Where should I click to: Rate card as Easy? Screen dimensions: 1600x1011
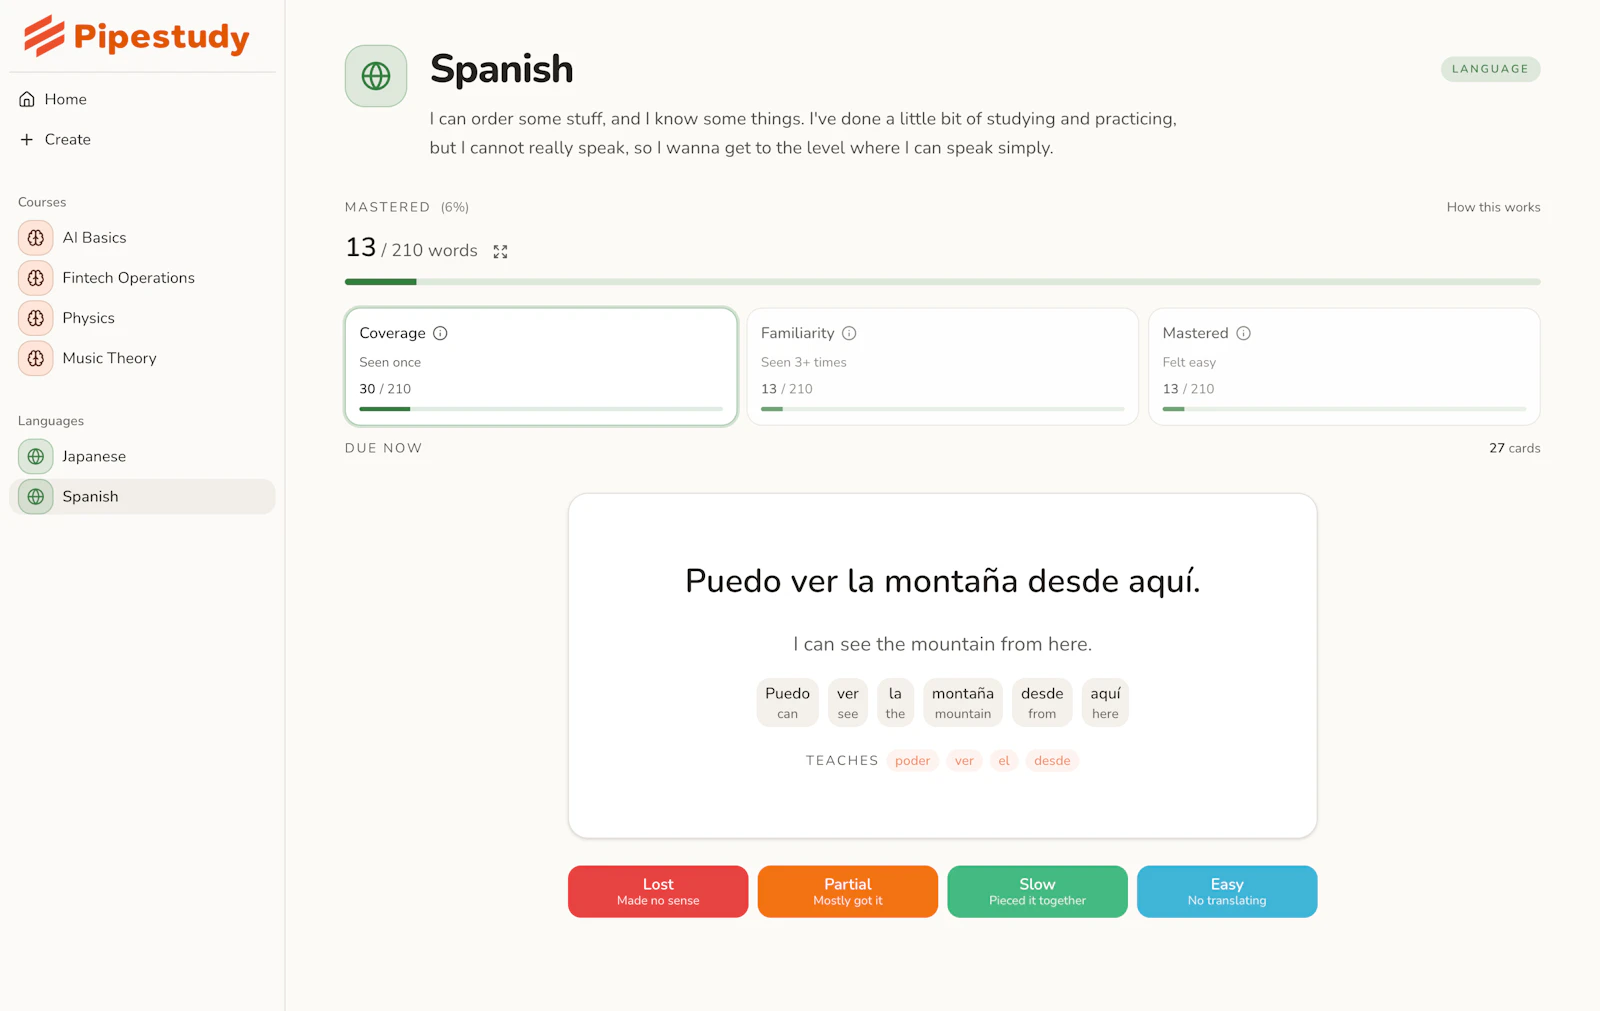pyautogui.click(x=1227, y=891)
